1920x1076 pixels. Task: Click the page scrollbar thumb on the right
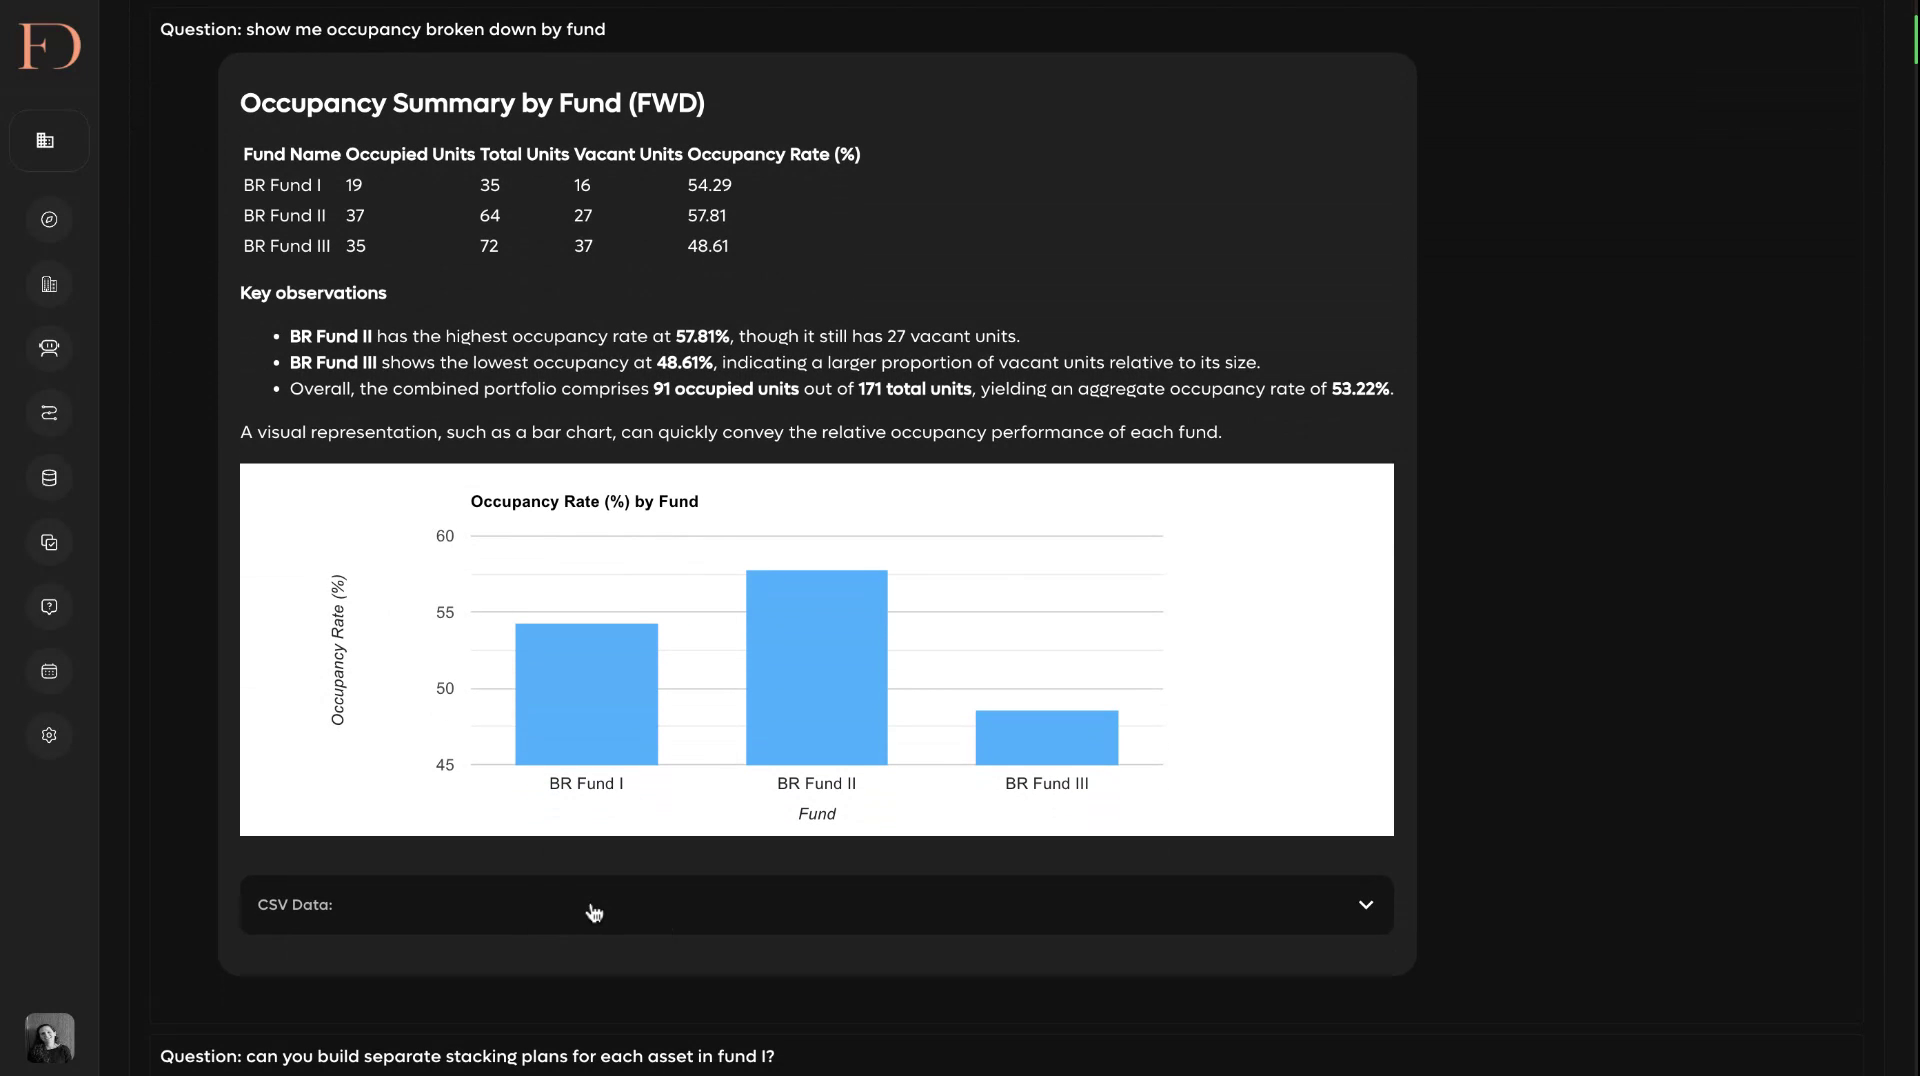pos(1916,38)
